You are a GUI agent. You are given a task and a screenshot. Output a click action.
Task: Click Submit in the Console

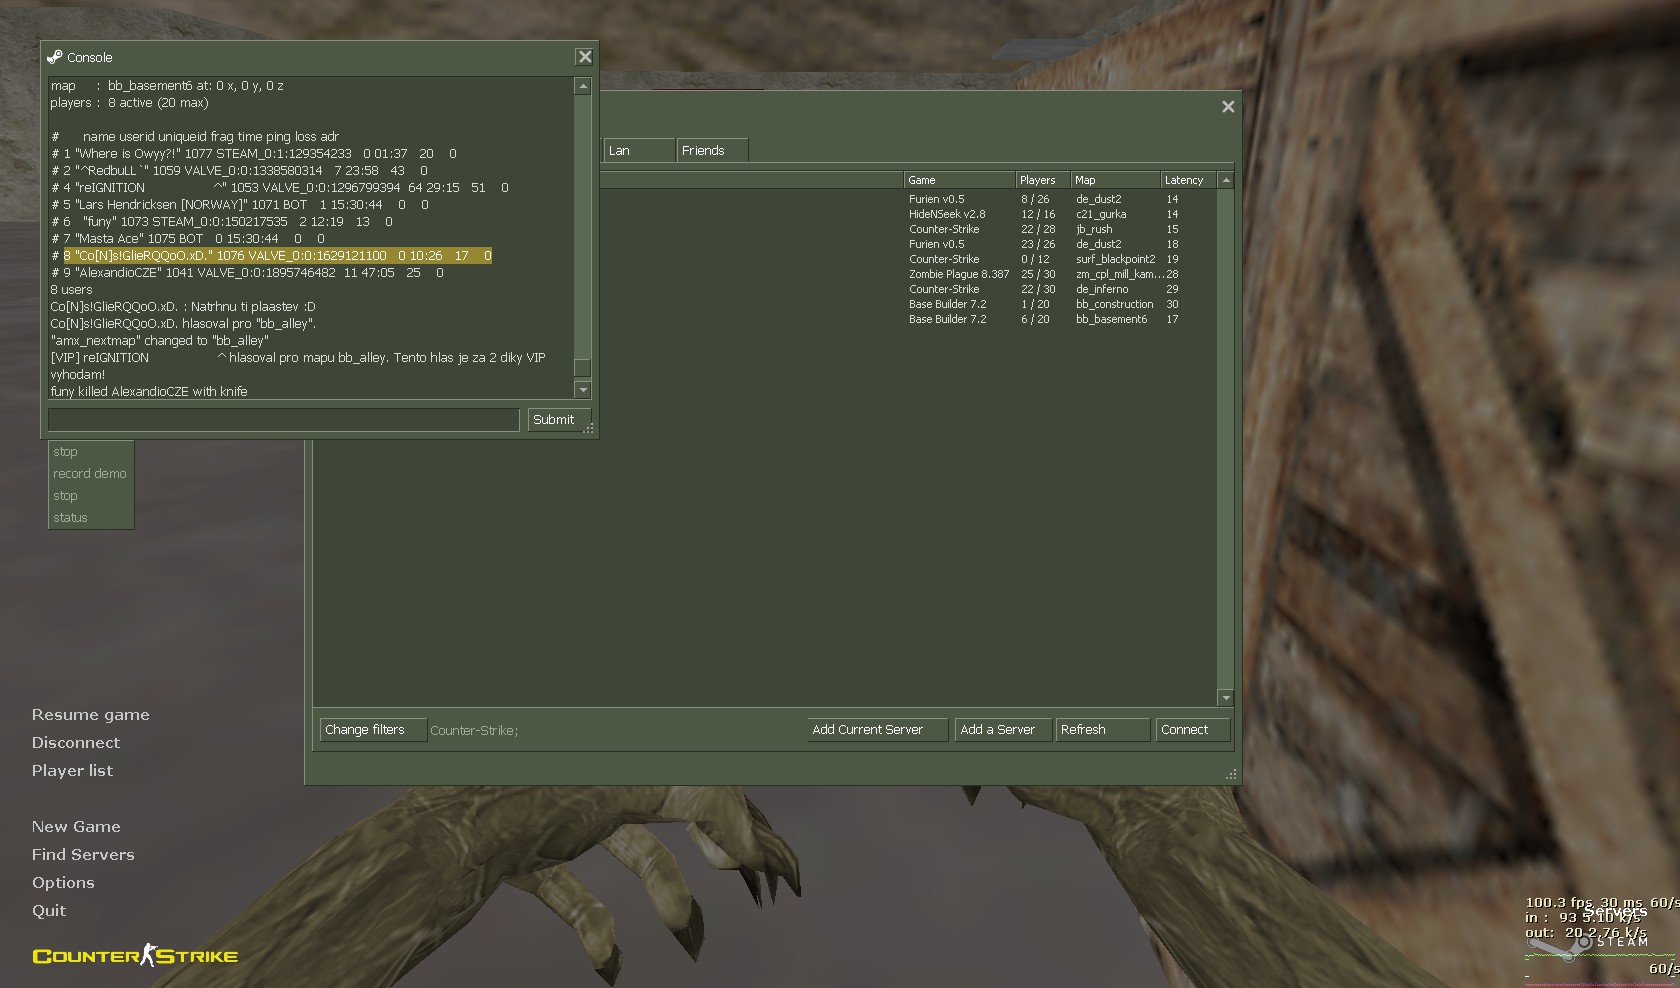(x=559, y=420)
